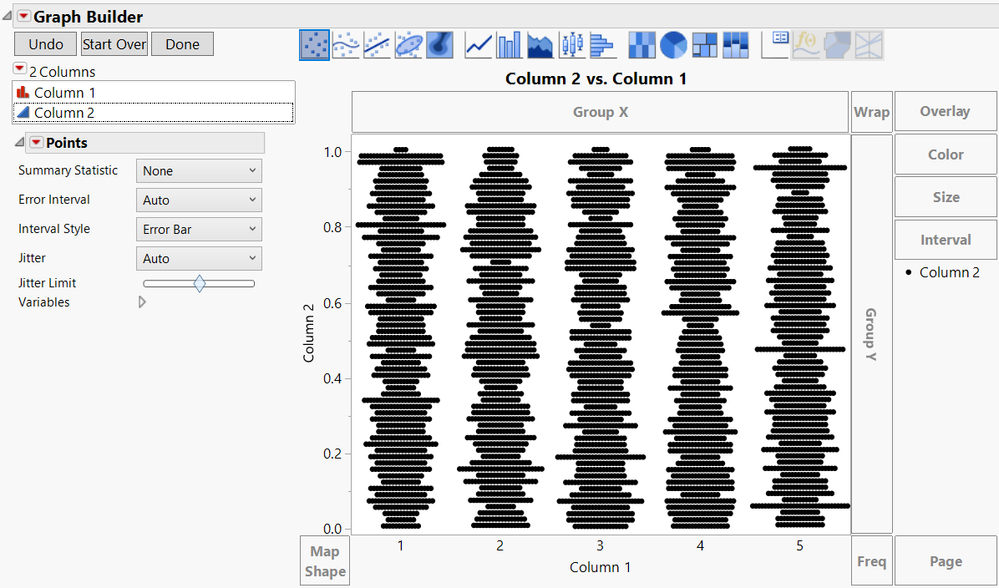Viewport: 999px width, 588px height.
Task: Select Column 2 in the column list
Action: coord(153,113)
